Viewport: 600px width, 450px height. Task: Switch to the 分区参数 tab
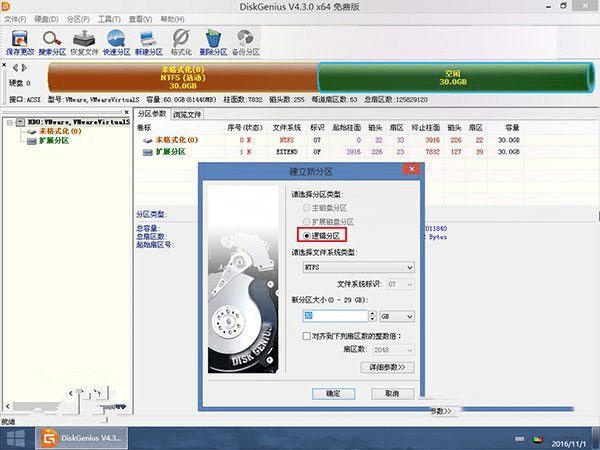pos(152,114)
